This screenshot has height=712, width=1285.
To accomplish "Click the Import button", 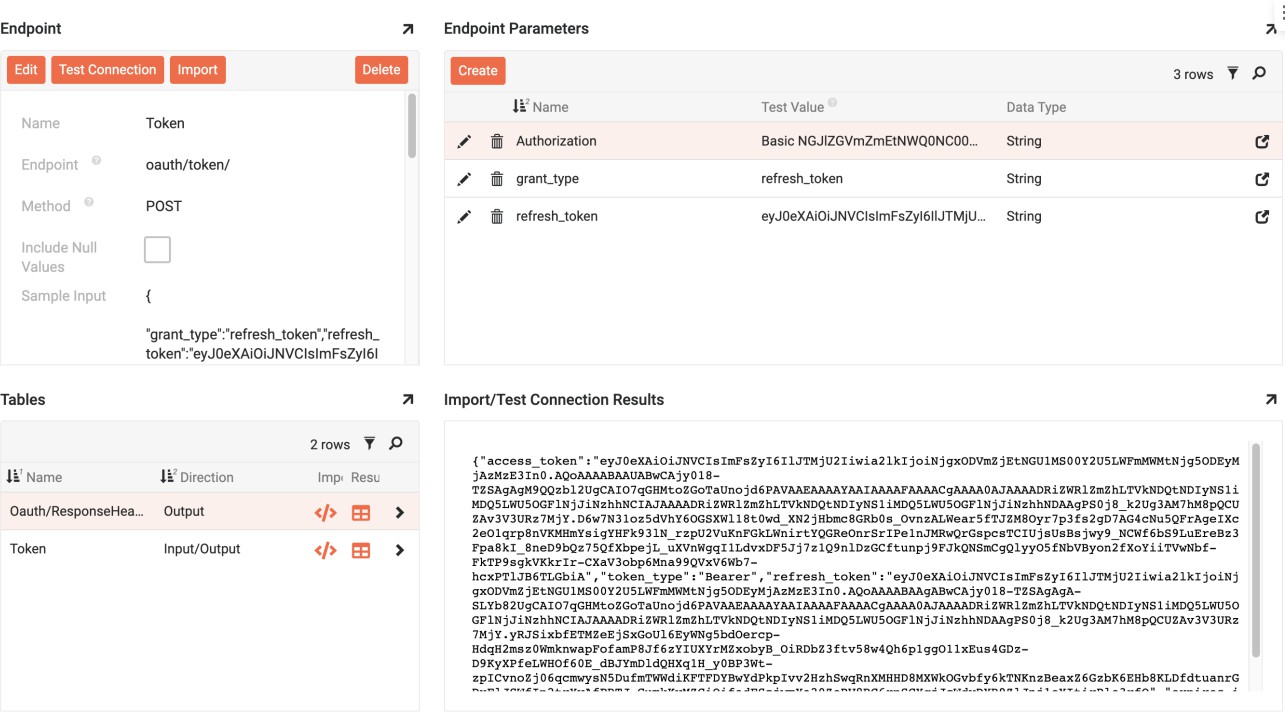I will pyautogui.click(x=197, y=70).
